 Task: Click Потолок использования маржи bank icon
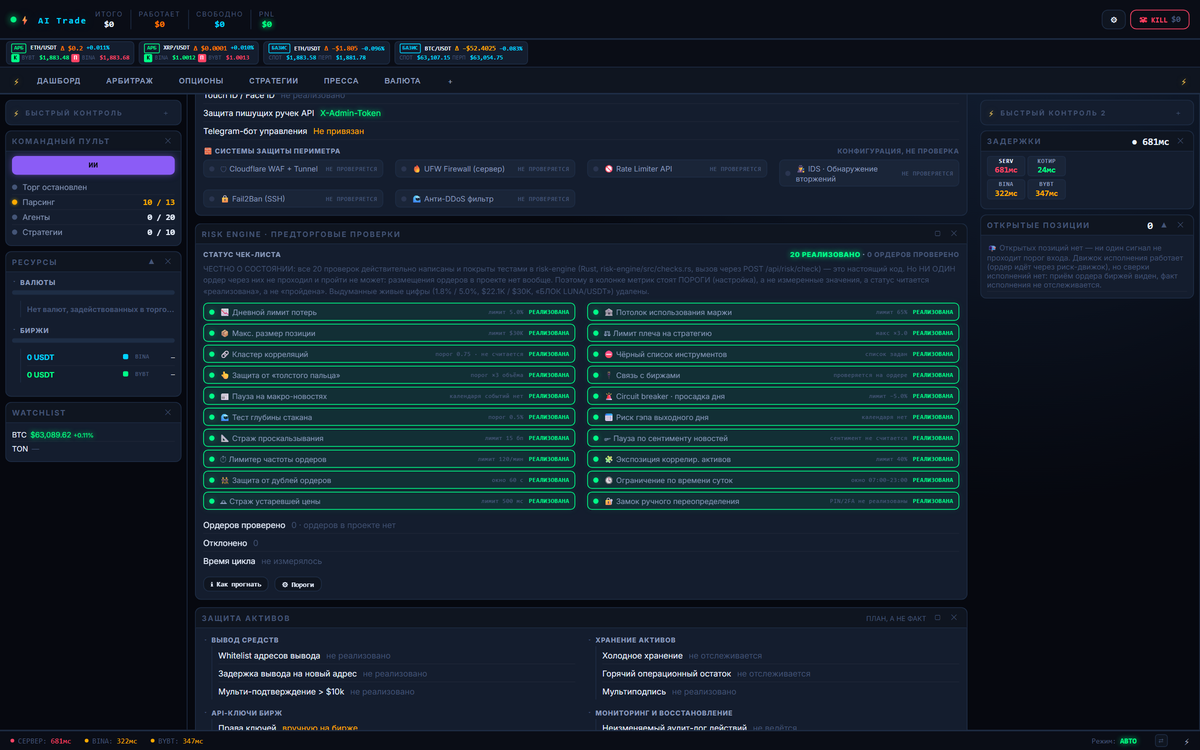(608, 312)
